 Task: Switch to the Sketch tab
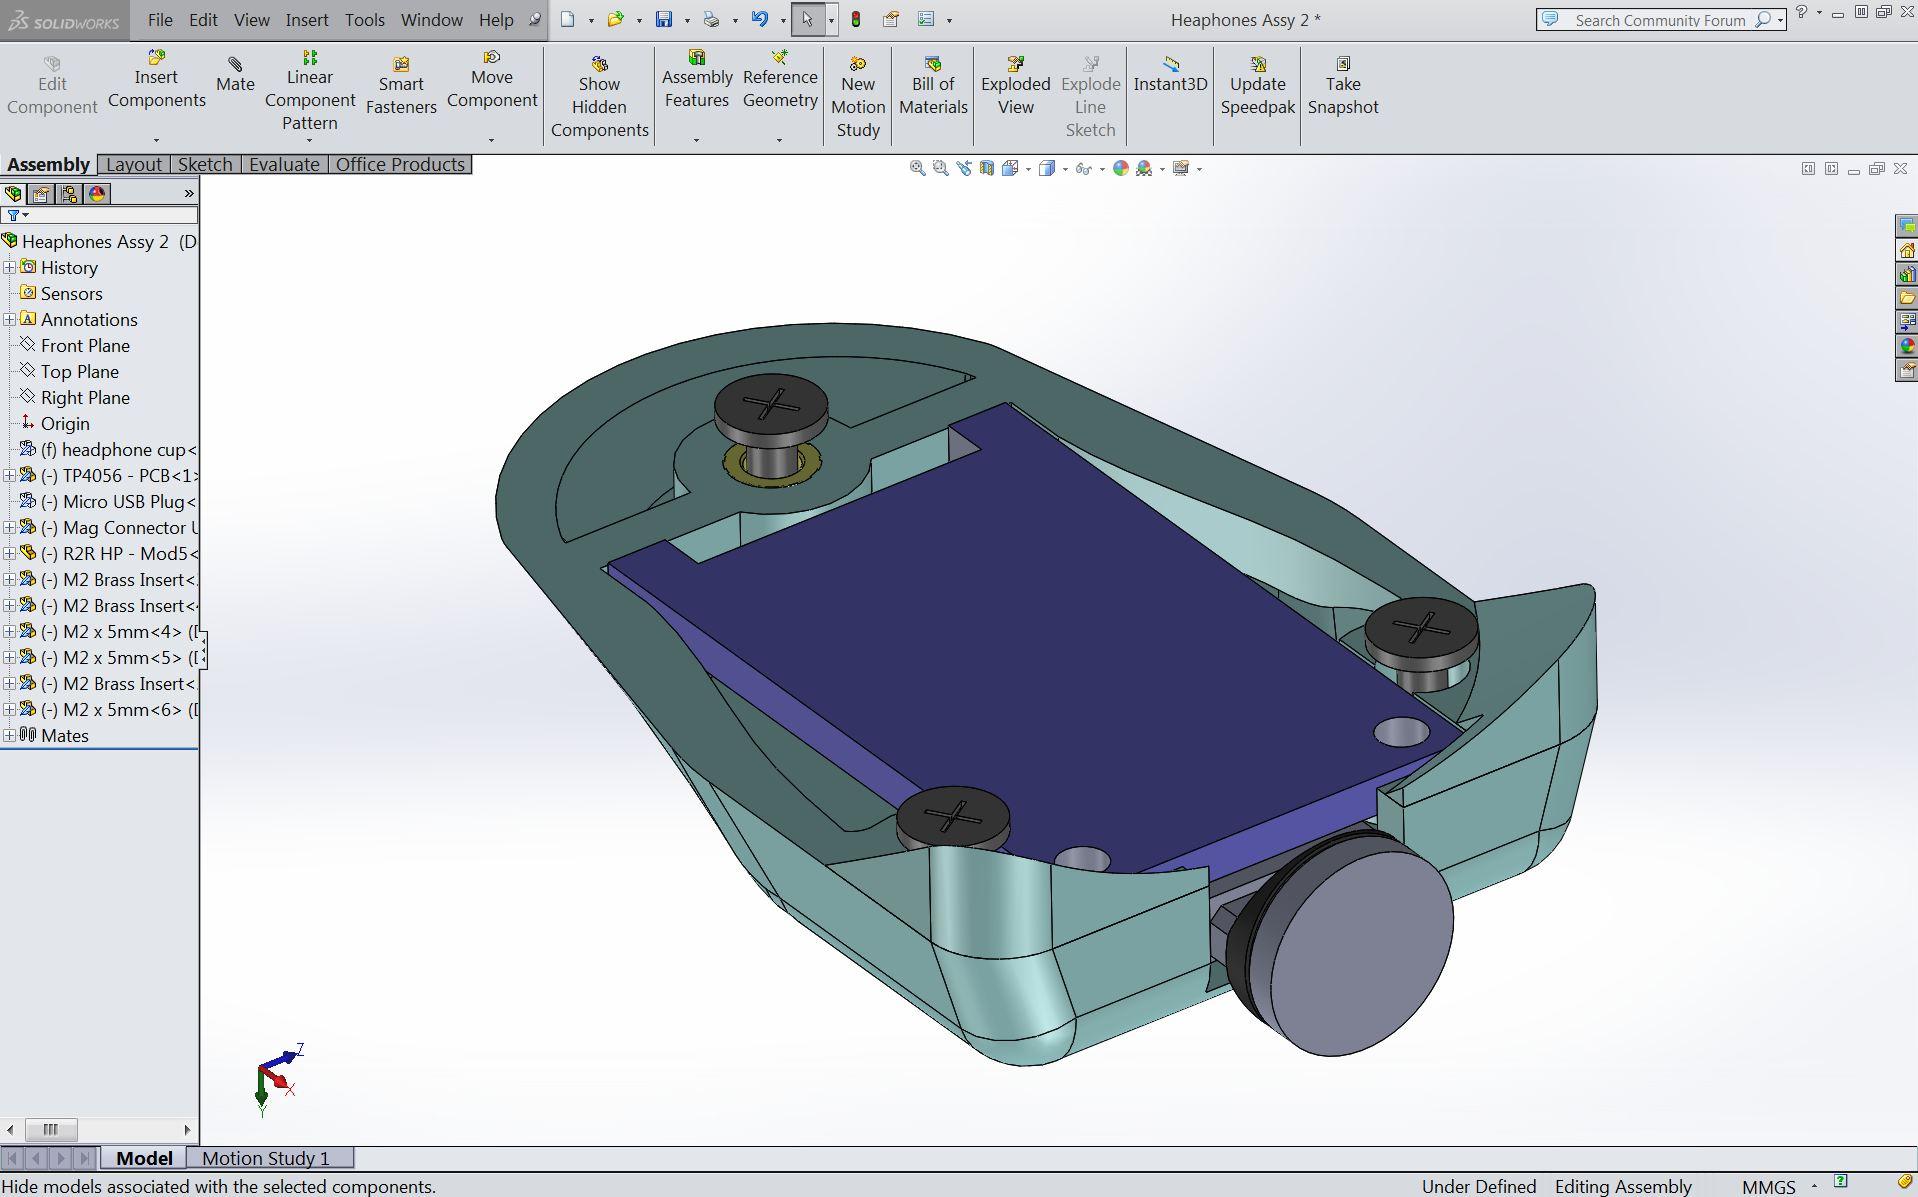(x=205, y=164)
